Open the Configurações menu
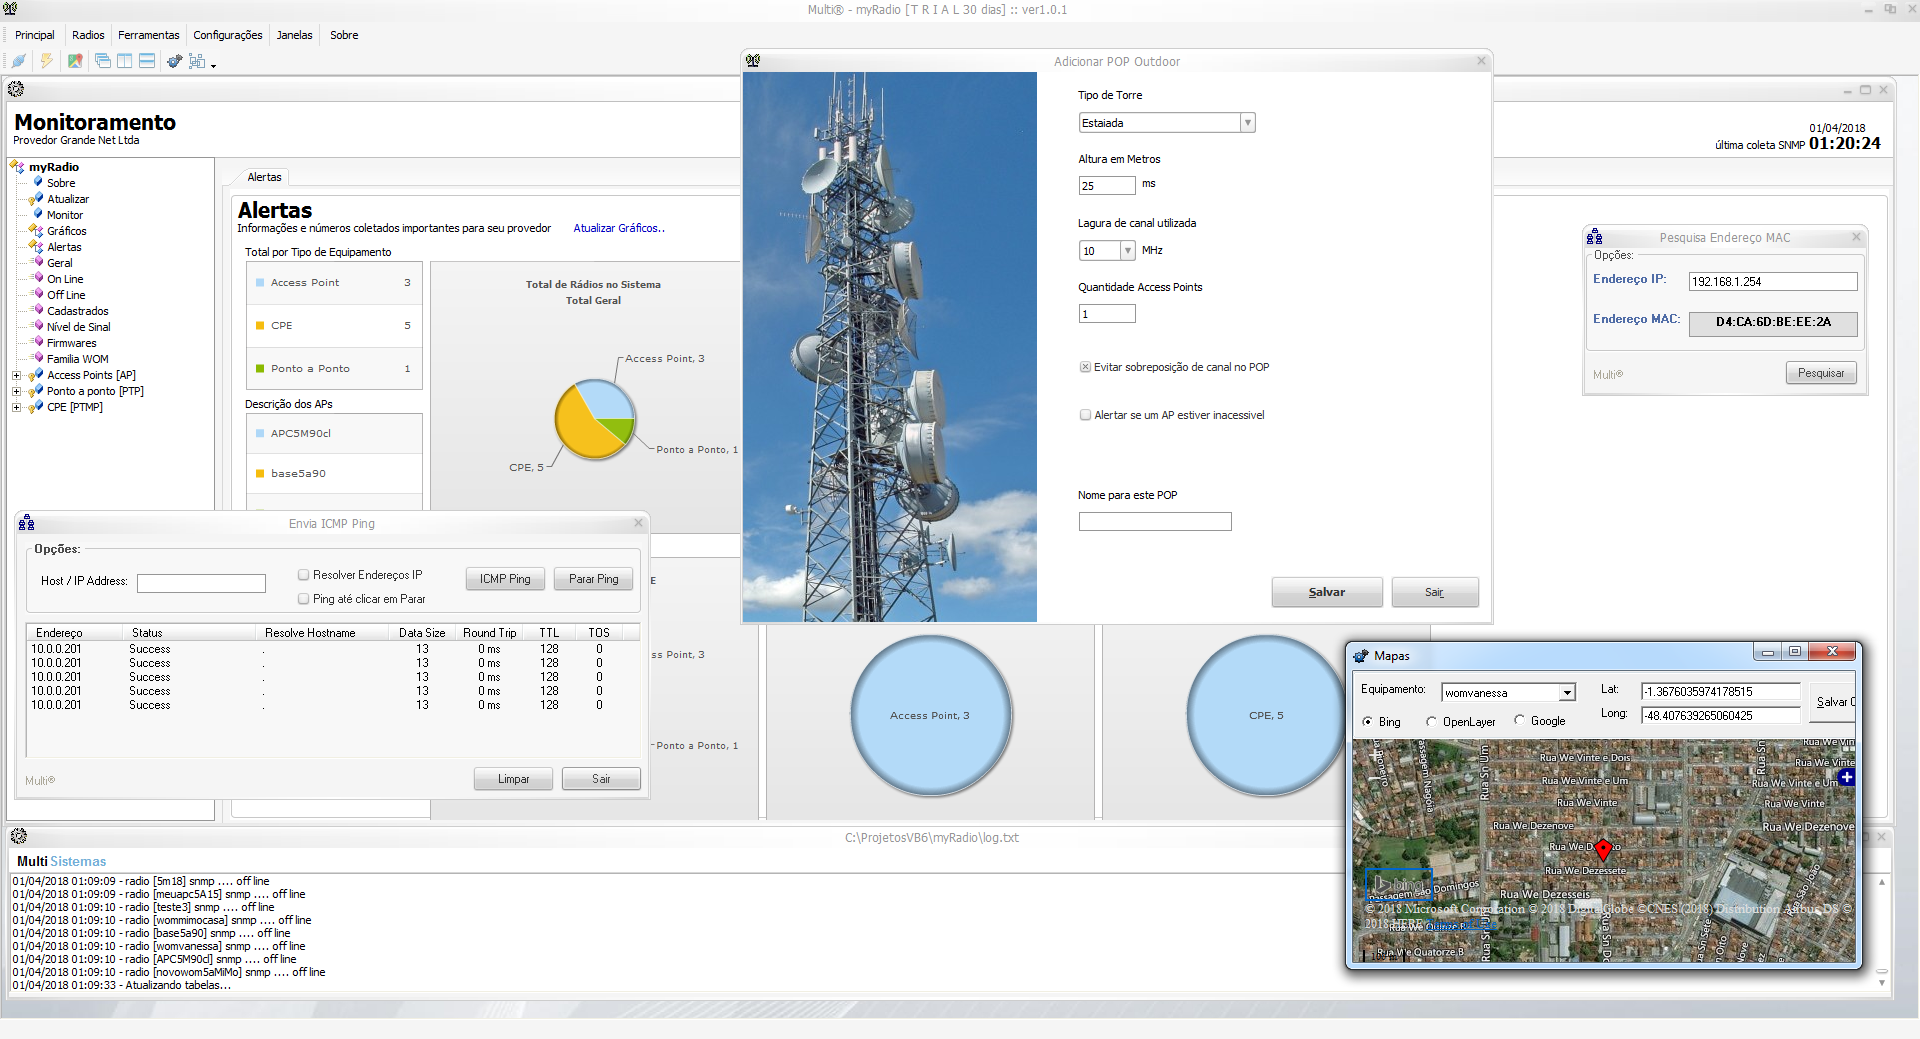The width and height of the screenshot is (1920, 1039). click(x=227, y=35)
